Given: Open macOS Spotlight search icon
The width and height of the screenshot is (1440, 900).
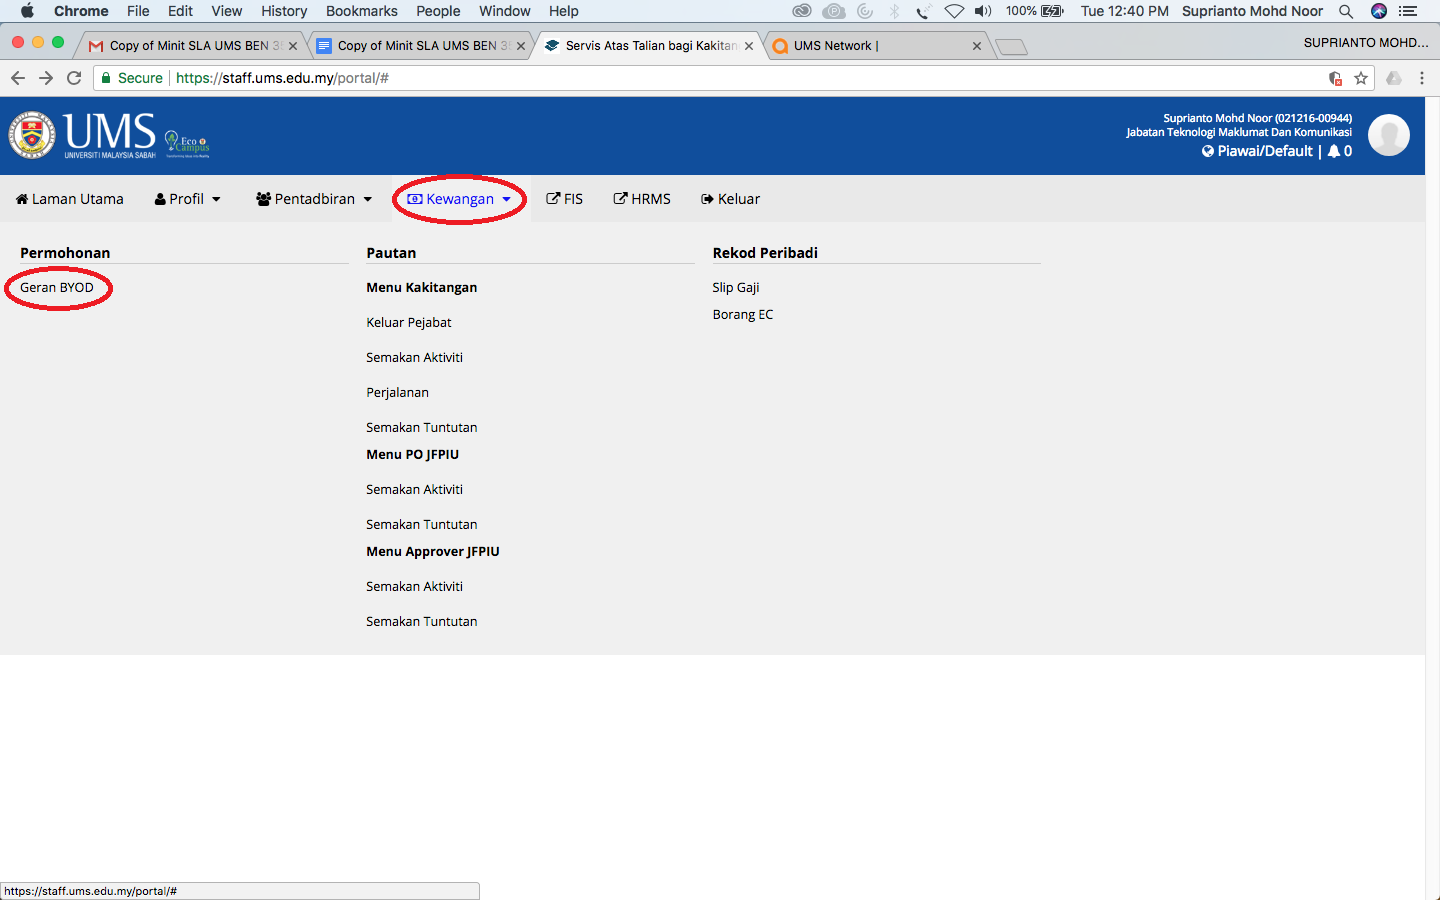Looking at the screenshot, I should point(1346,11).
